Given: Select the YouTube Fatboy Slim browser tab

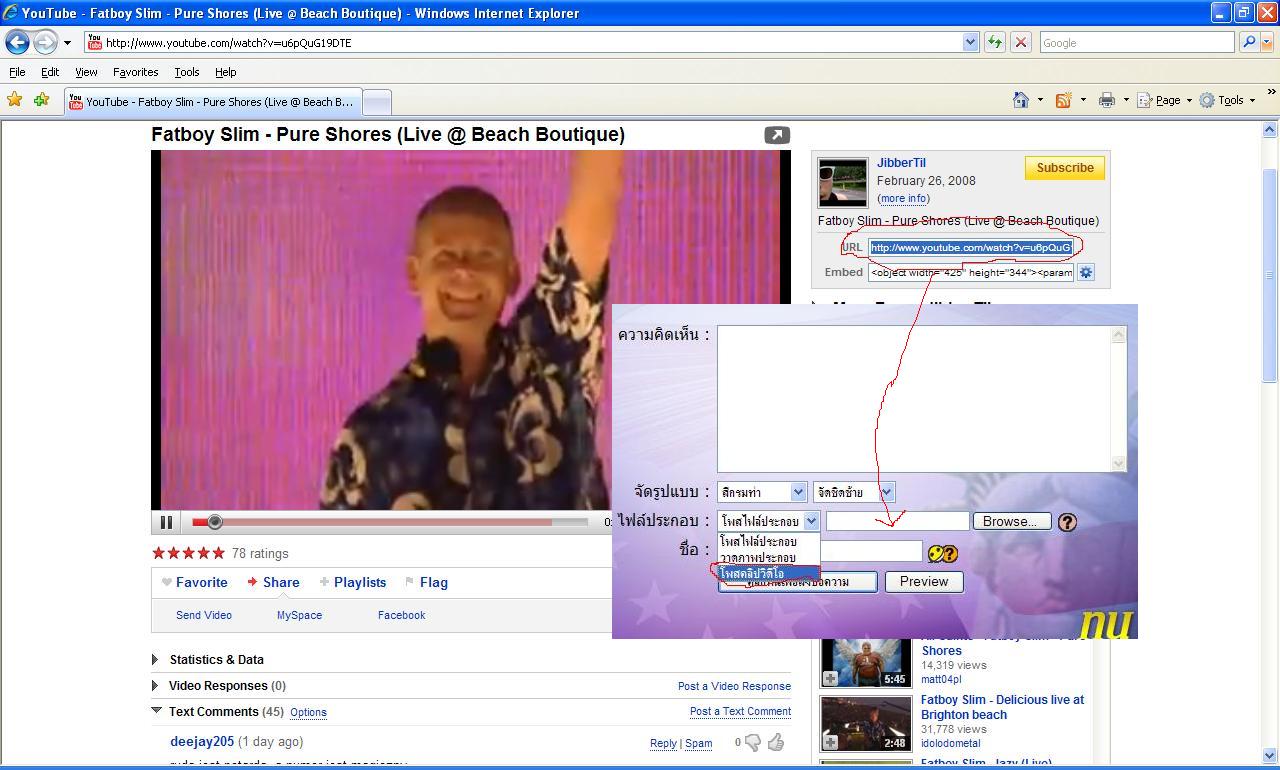Looking at the screenshot, I should pos(212,102).
